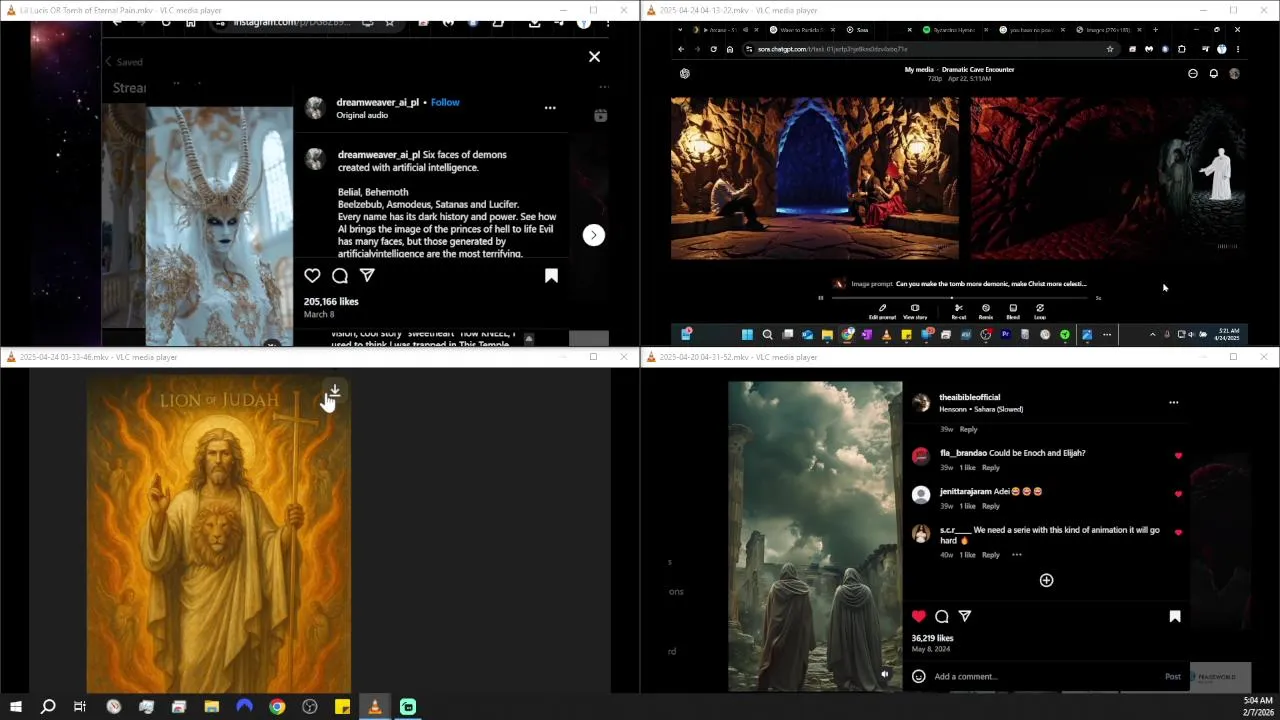Screen dimensions: 1280x720
Task: Load more comments with plus circle
Action: click(x=1046, y=580)
